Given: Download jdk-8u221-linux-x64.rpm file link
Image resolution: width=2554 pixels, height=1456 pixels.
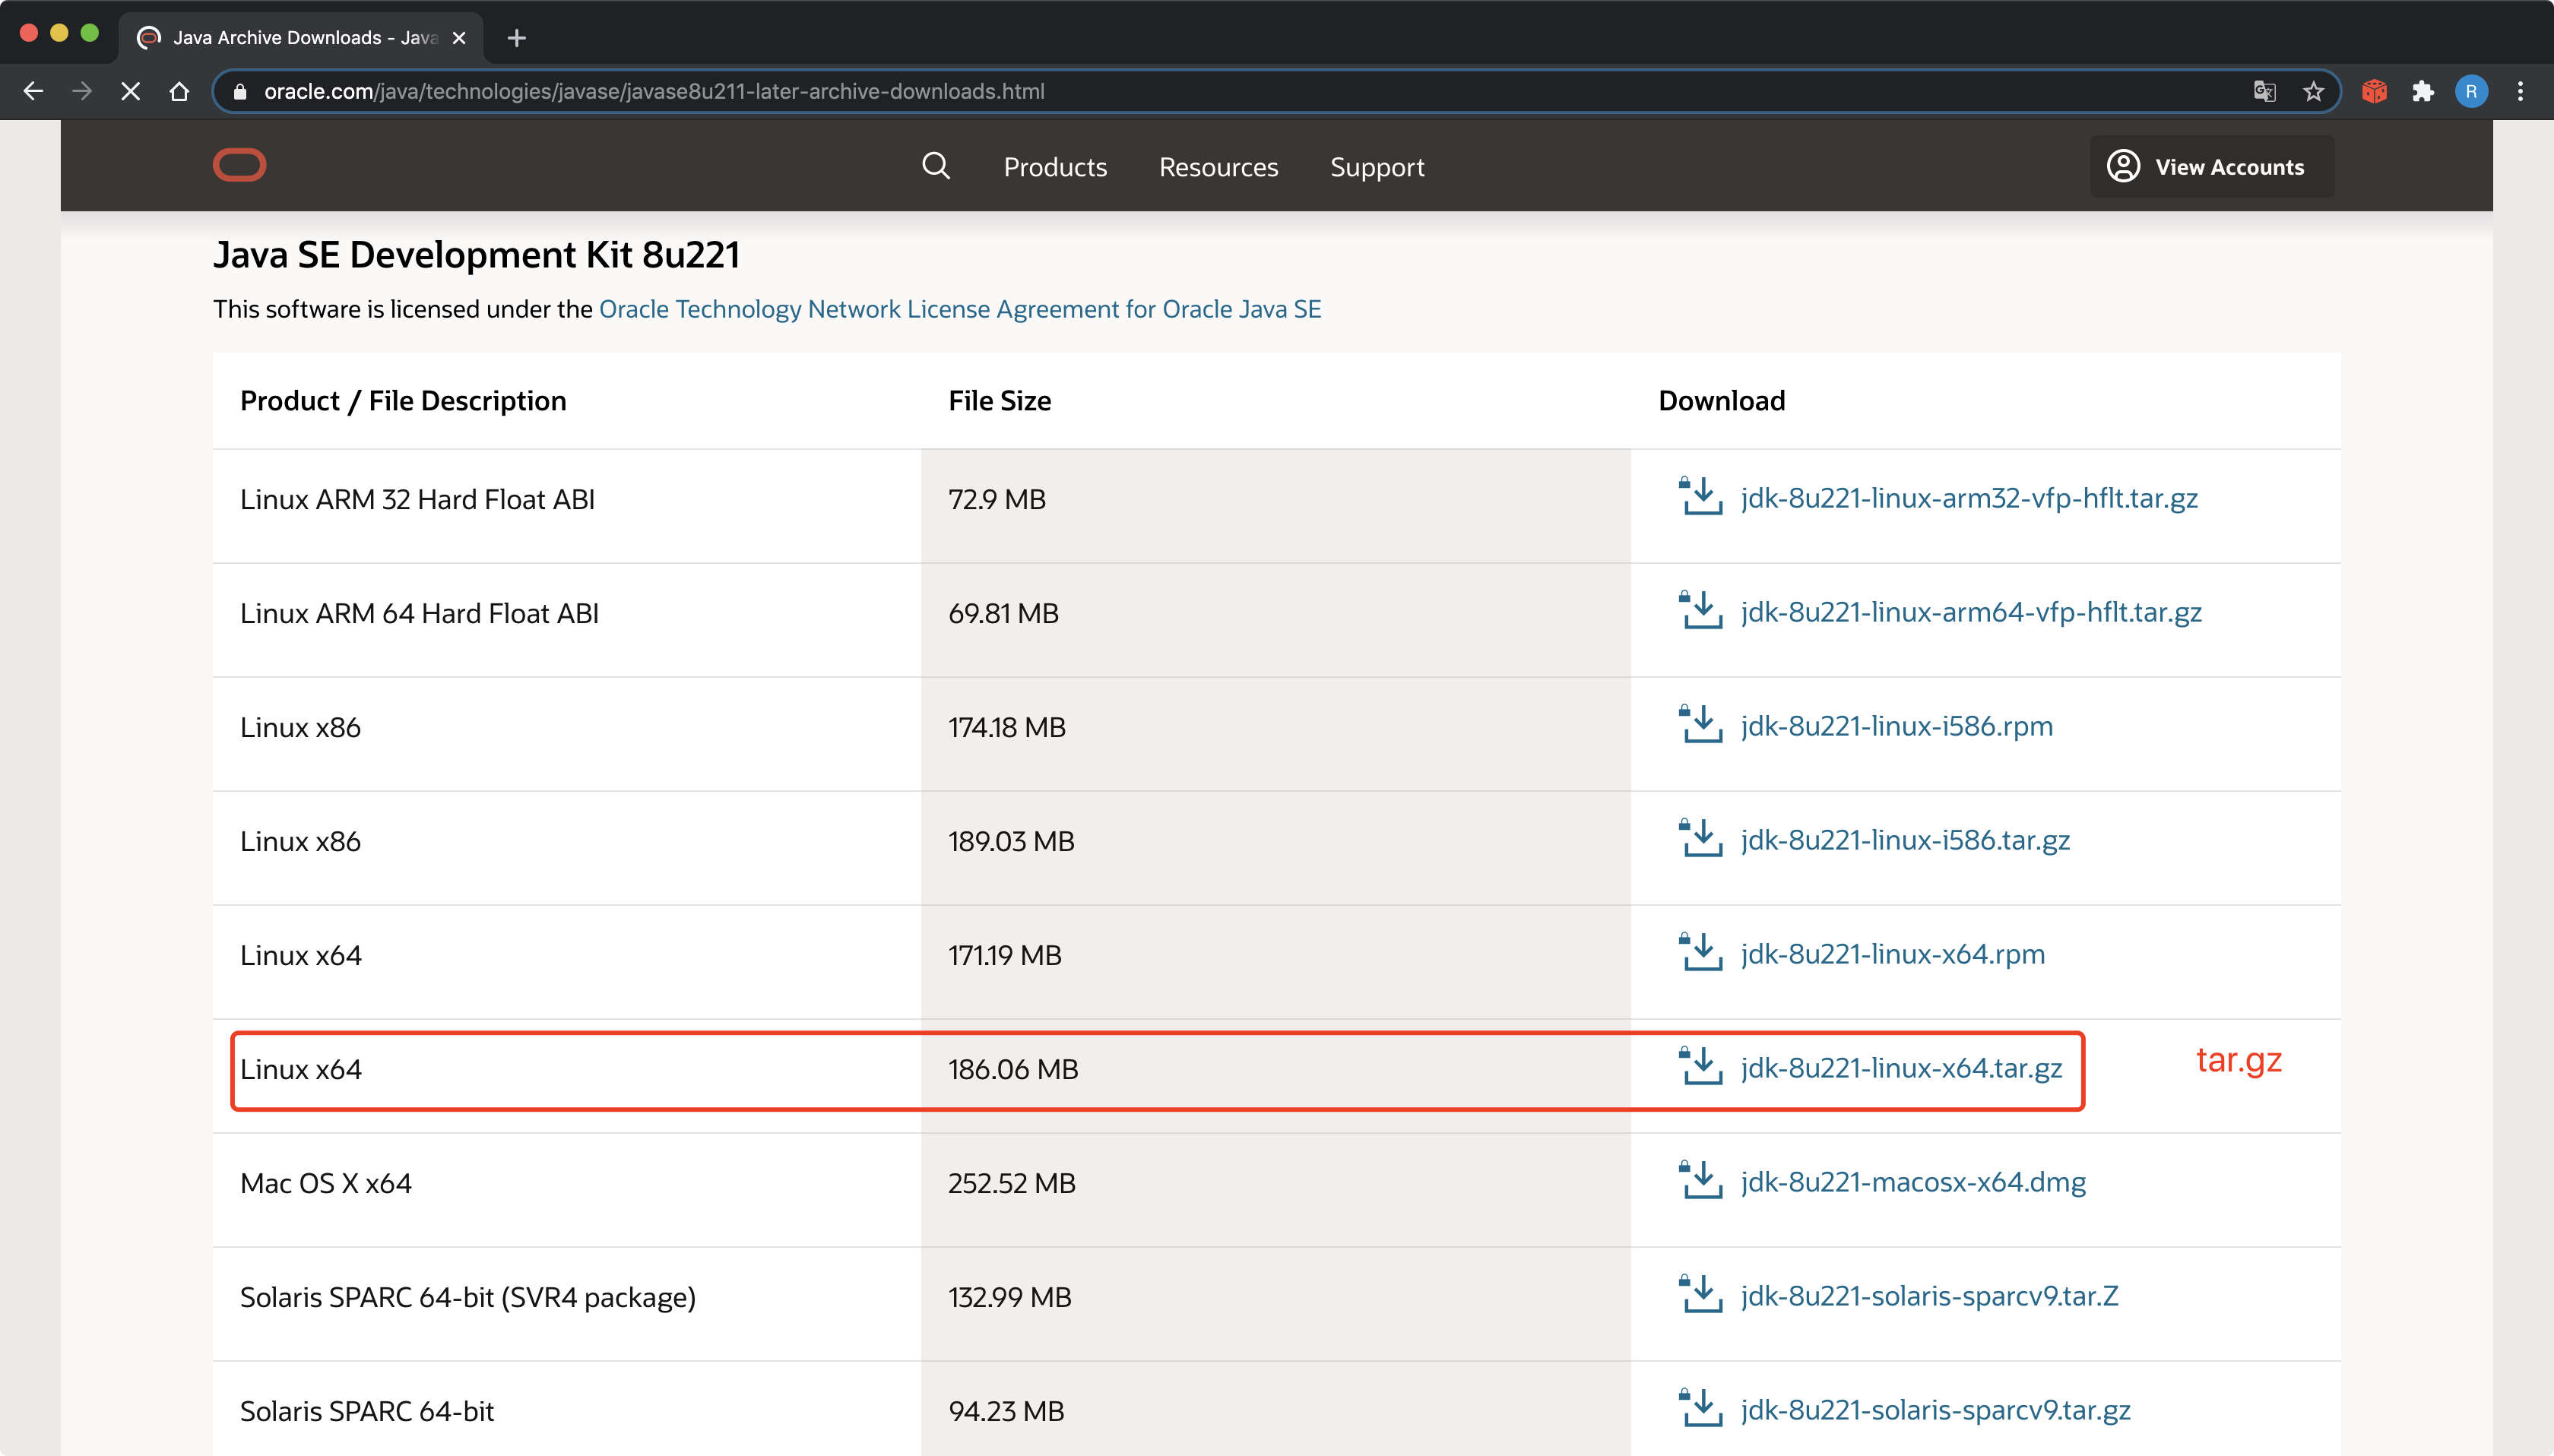Looking at the screenshot, I should tap(1892, 954).
